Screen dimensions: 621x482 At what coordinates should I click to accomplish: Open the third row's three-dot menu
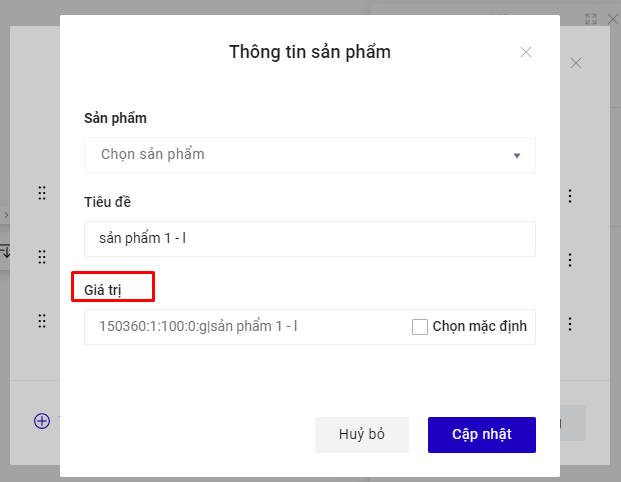click(x=570, y=324)
